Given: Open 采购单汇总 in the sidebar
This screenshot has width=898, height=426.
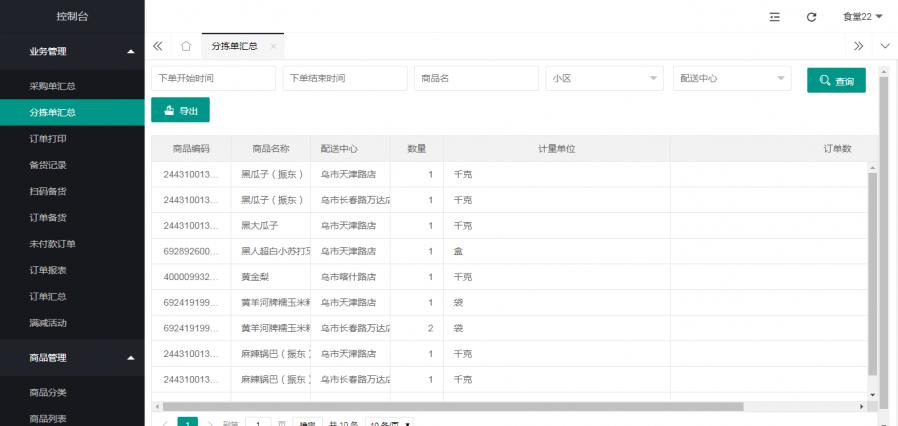Looking at the screenshot, I should tap(53, 87).
